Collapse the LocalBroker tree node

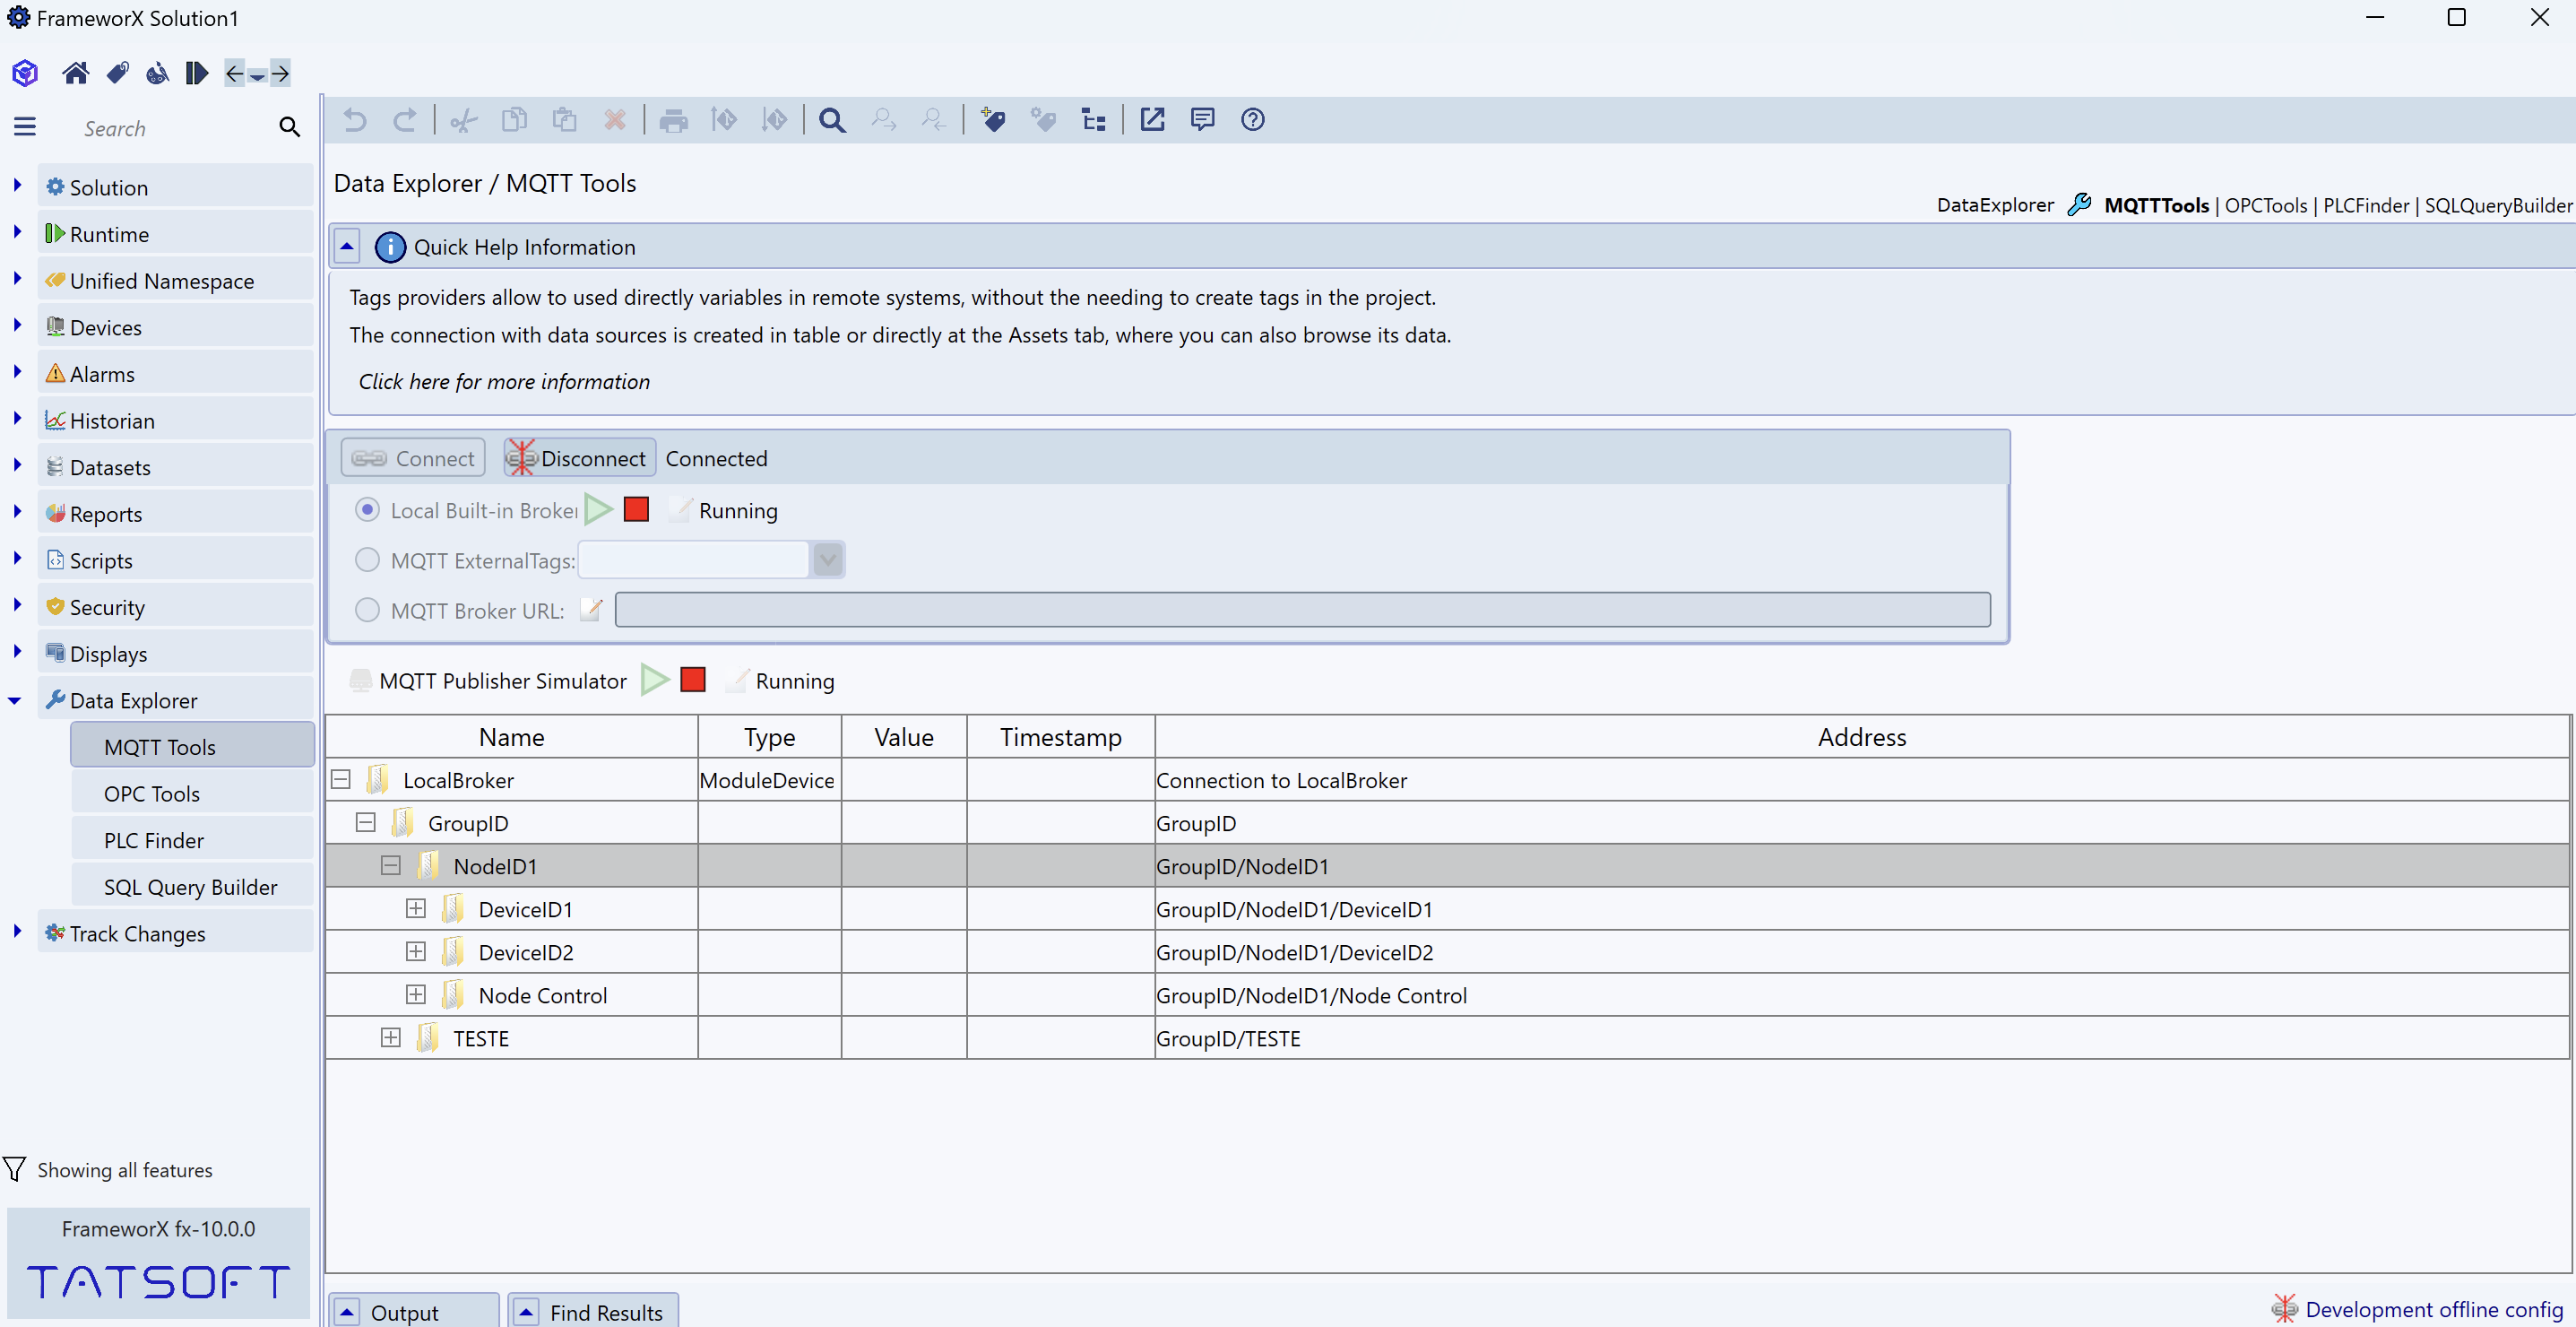(x=341, y=779)
